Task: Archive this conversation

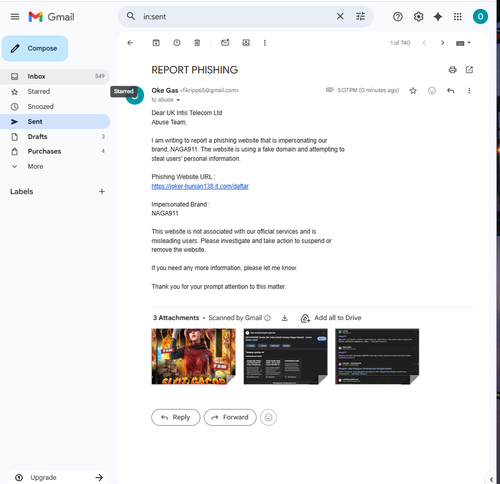Action: coord(156,43)
